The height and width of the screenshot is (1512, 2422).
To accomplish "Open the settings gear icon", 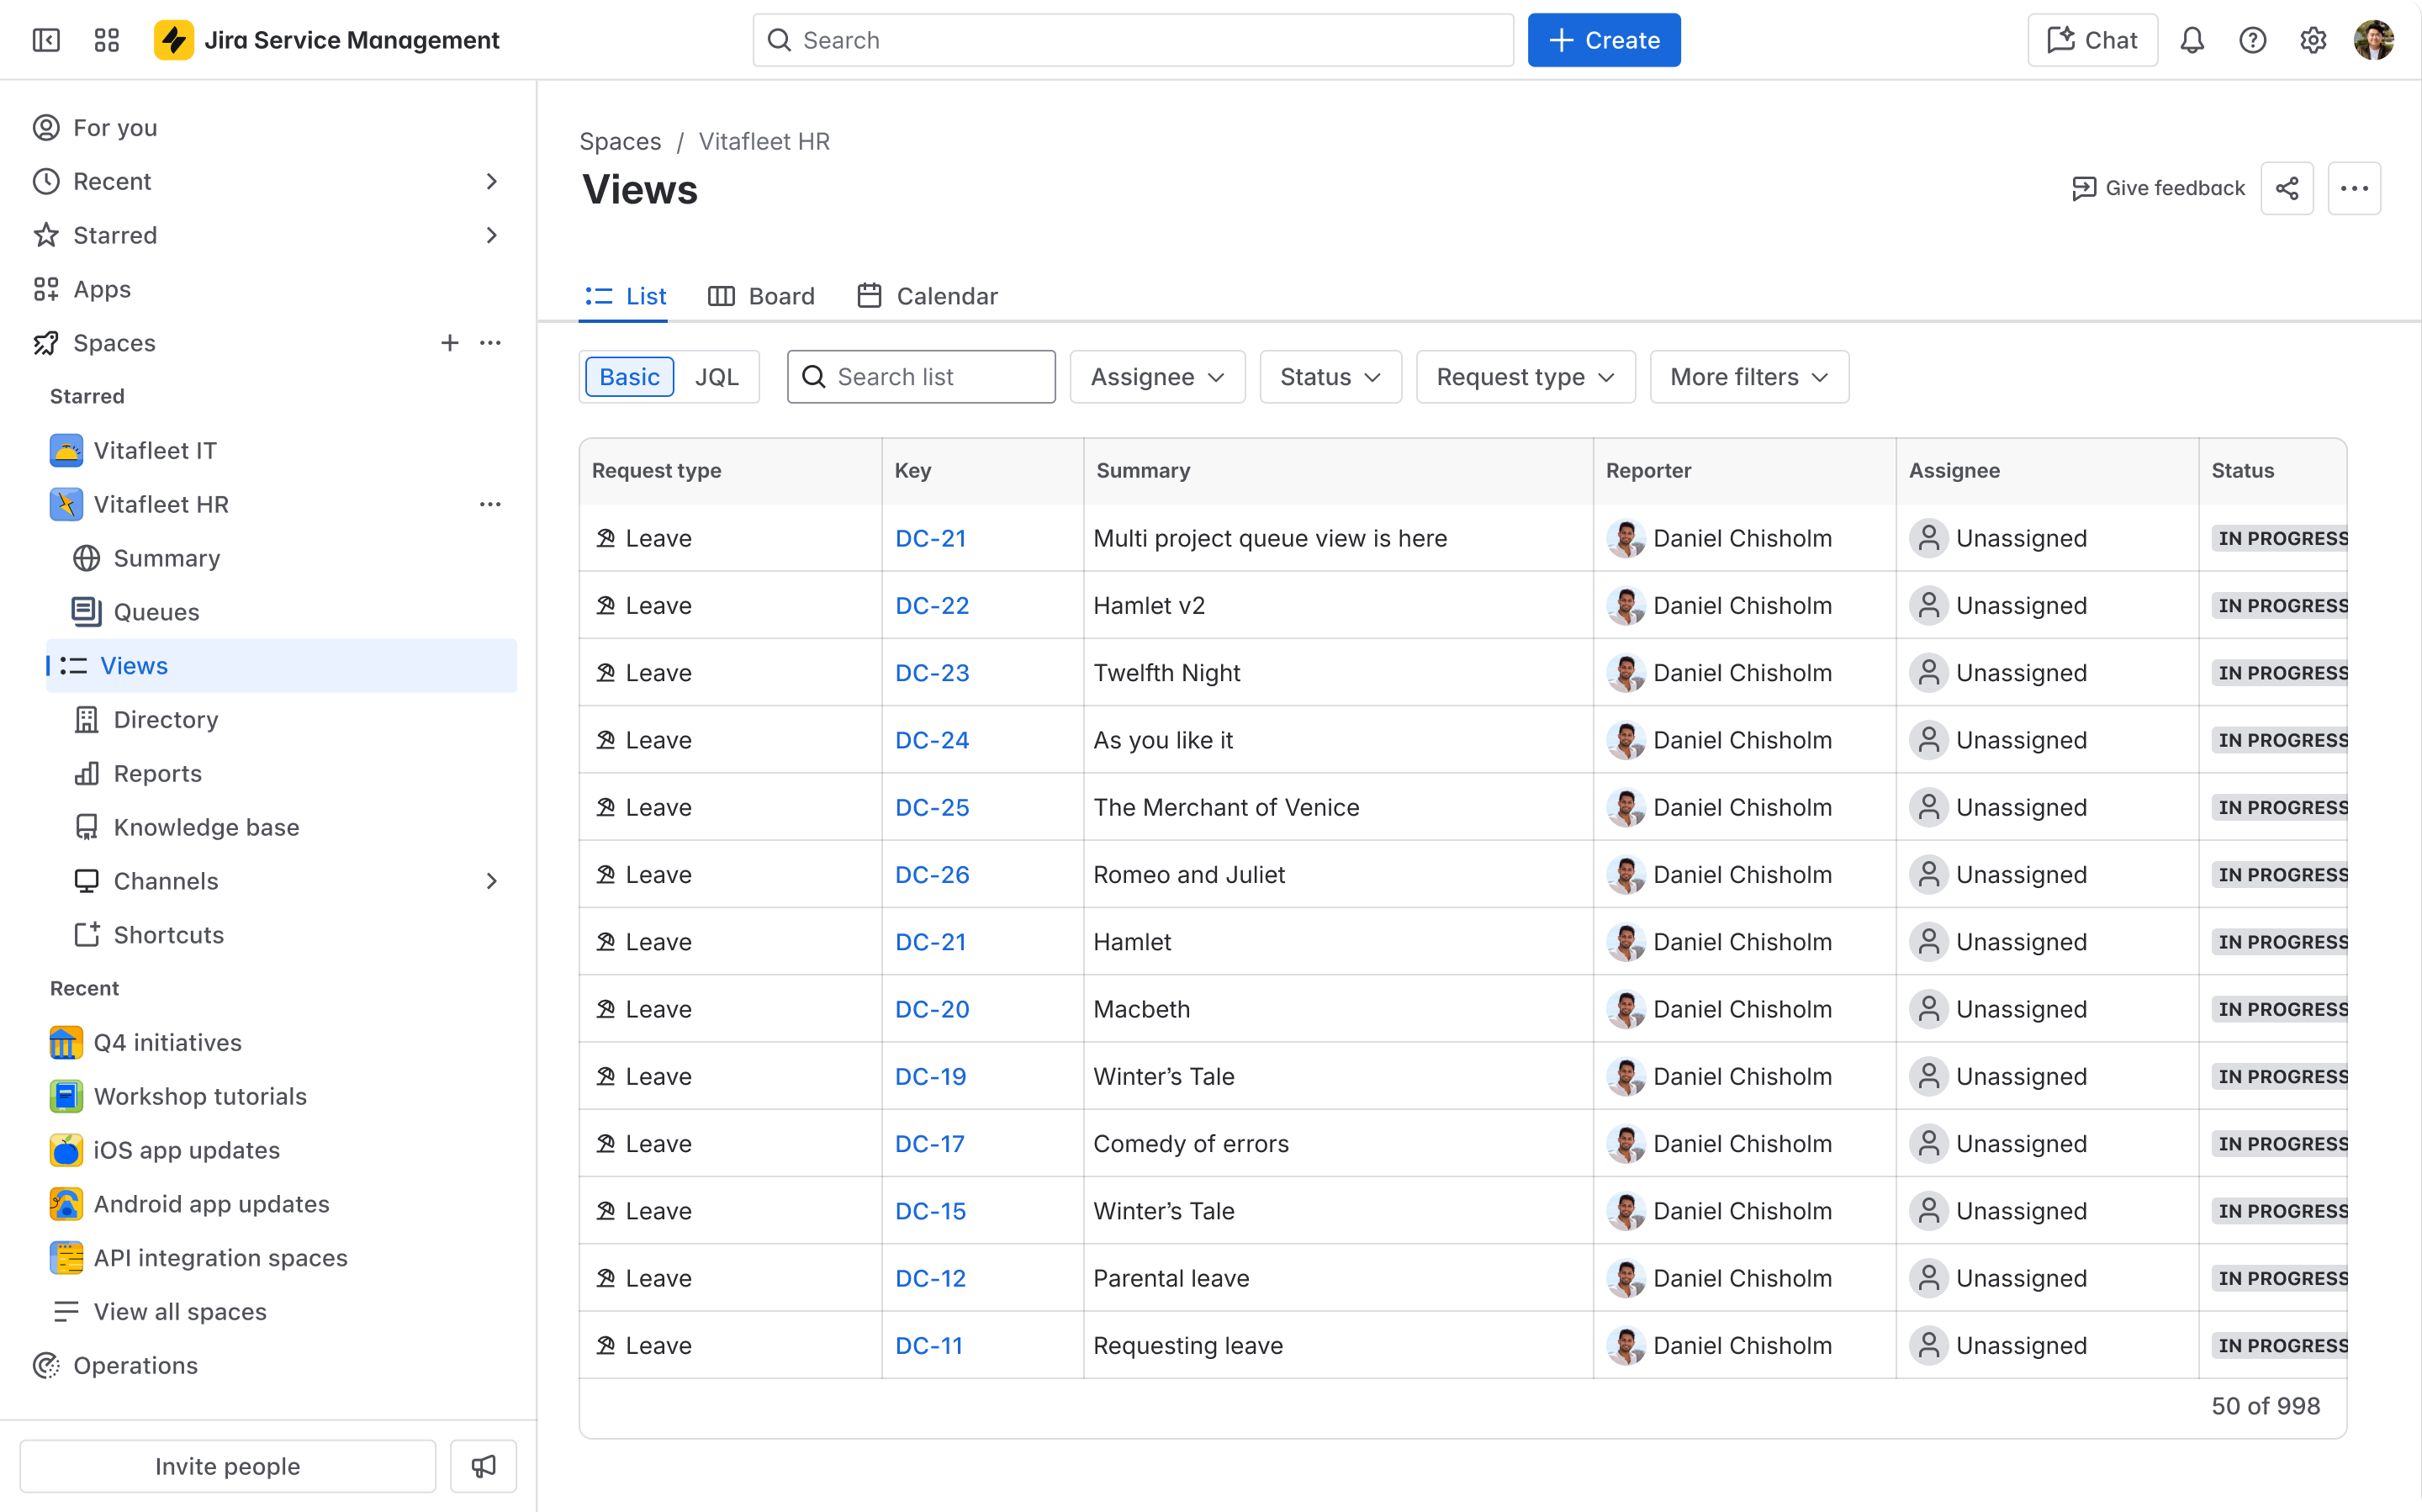I will [2313, 40].
